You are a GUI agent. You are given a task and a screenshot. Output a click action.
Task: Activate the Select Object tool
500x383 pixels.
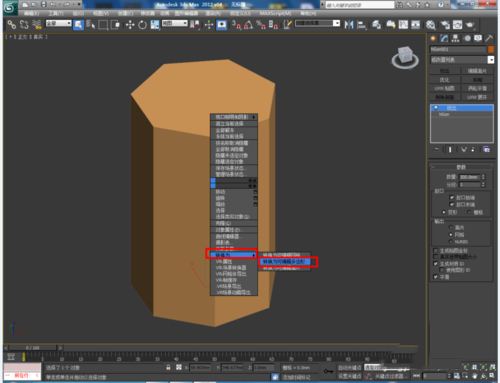click(78, 24)
